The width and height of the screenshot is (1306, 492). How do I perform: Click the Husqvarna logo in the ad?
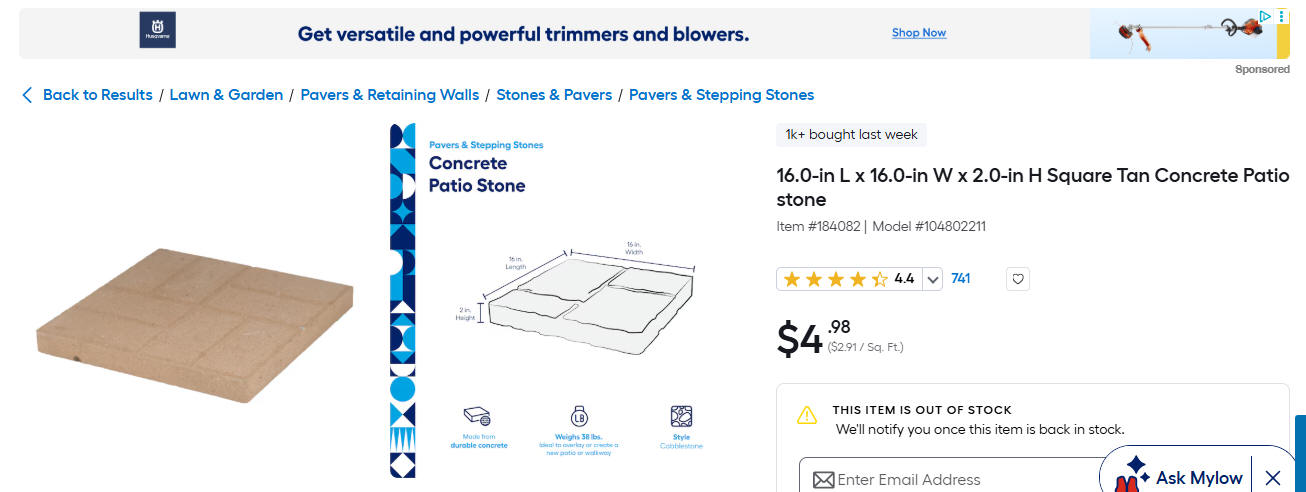click(x=157, y=31)
